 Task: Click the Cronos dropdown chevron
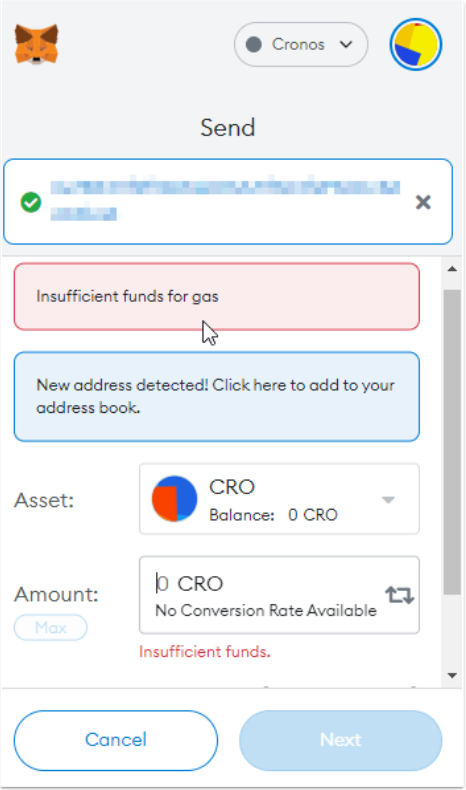coord(346,44)
